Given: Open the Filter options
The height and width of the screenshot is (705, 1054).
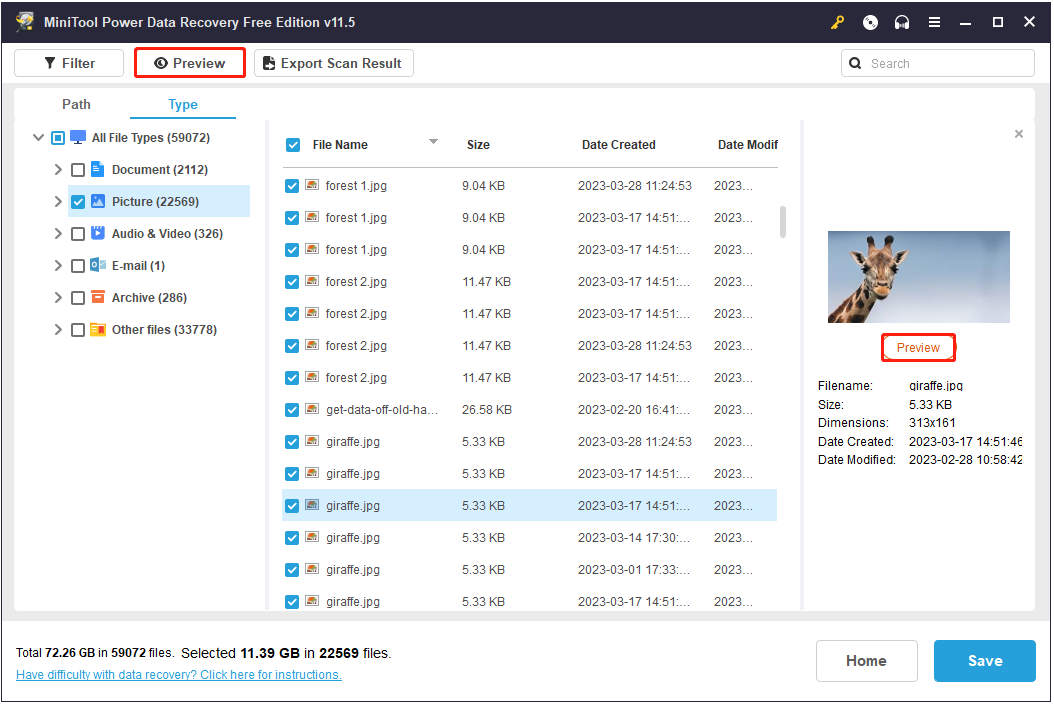Looking at the screenshot, I should [x=69, y=63].
